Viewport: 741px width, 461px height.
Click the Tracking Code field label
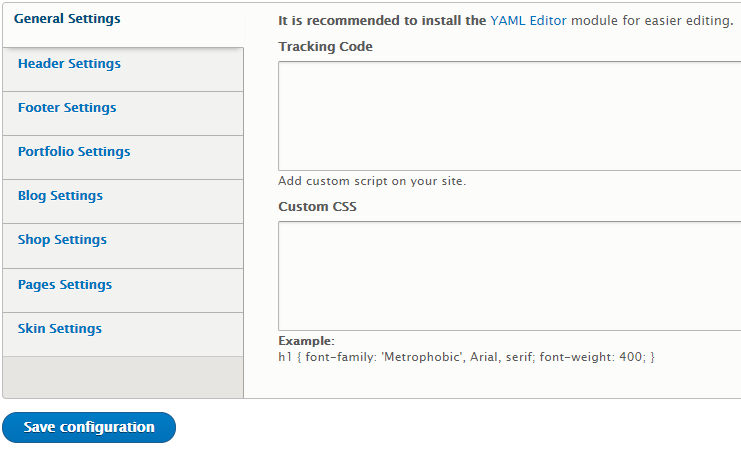[326, 47]
